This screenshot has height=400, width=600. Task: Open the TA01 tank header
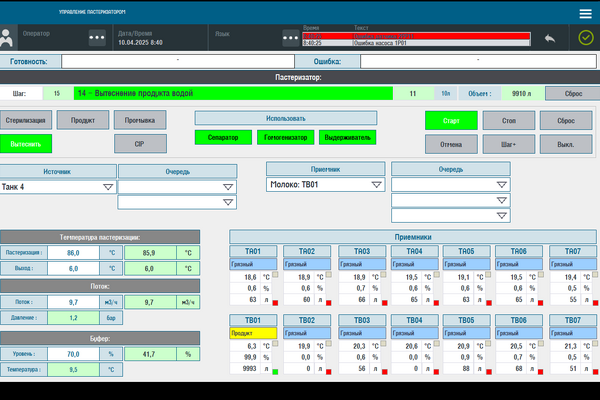point(253,251)
